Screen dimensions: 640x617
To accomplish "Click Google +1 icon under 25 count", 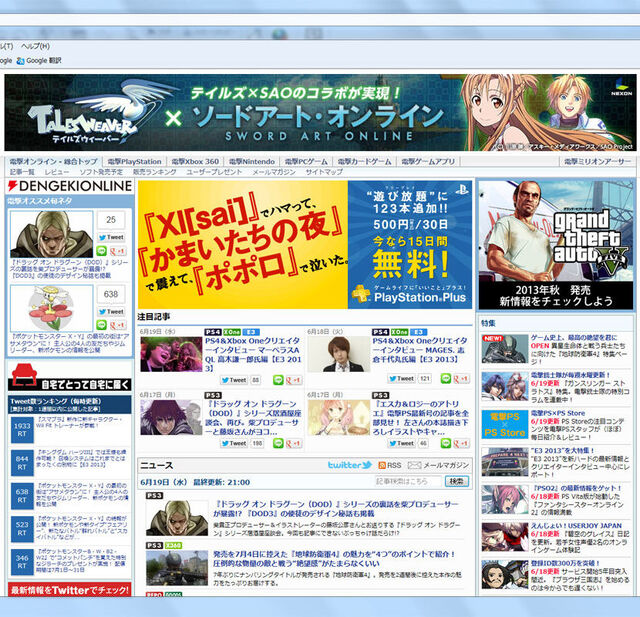I will (x=118, y=251).
